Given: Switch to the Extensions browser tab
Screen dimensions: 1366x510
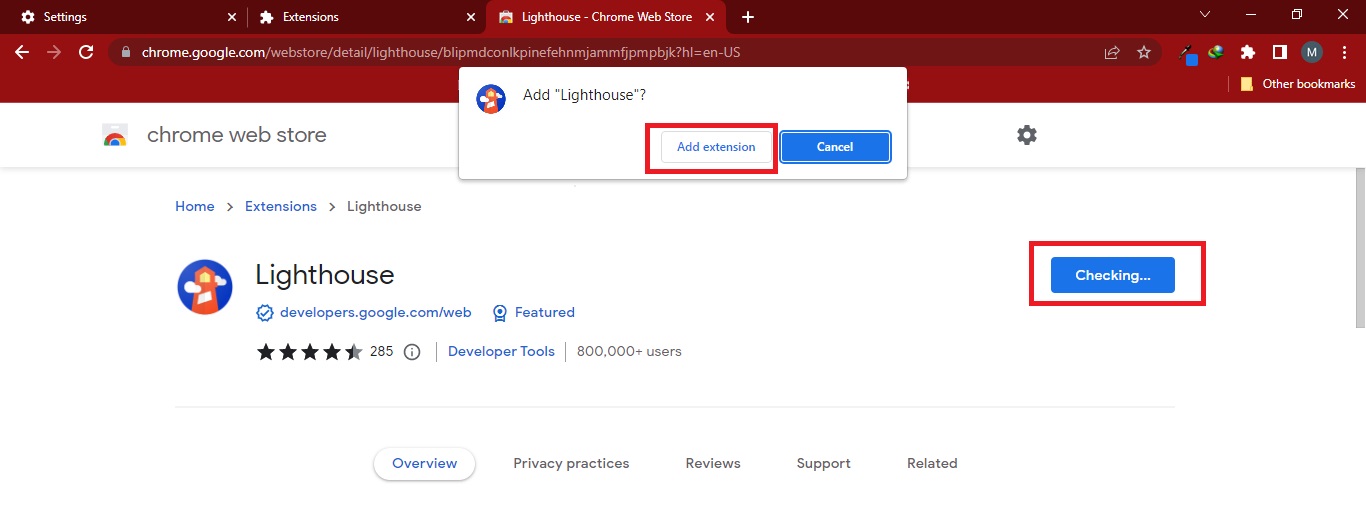Looking at the screenshot, I should point(366,17).
